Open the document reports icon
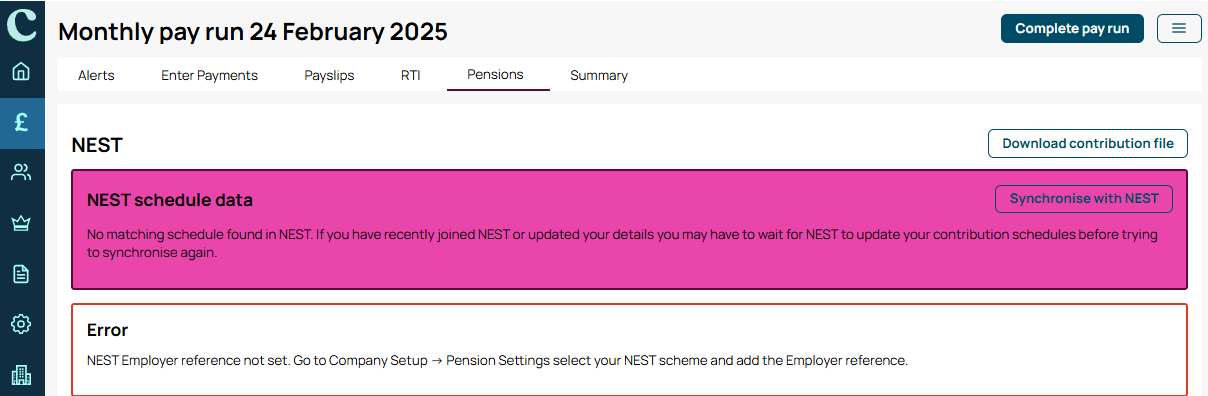Screen dimensions: 1208x396 click(x=21, y=273)
